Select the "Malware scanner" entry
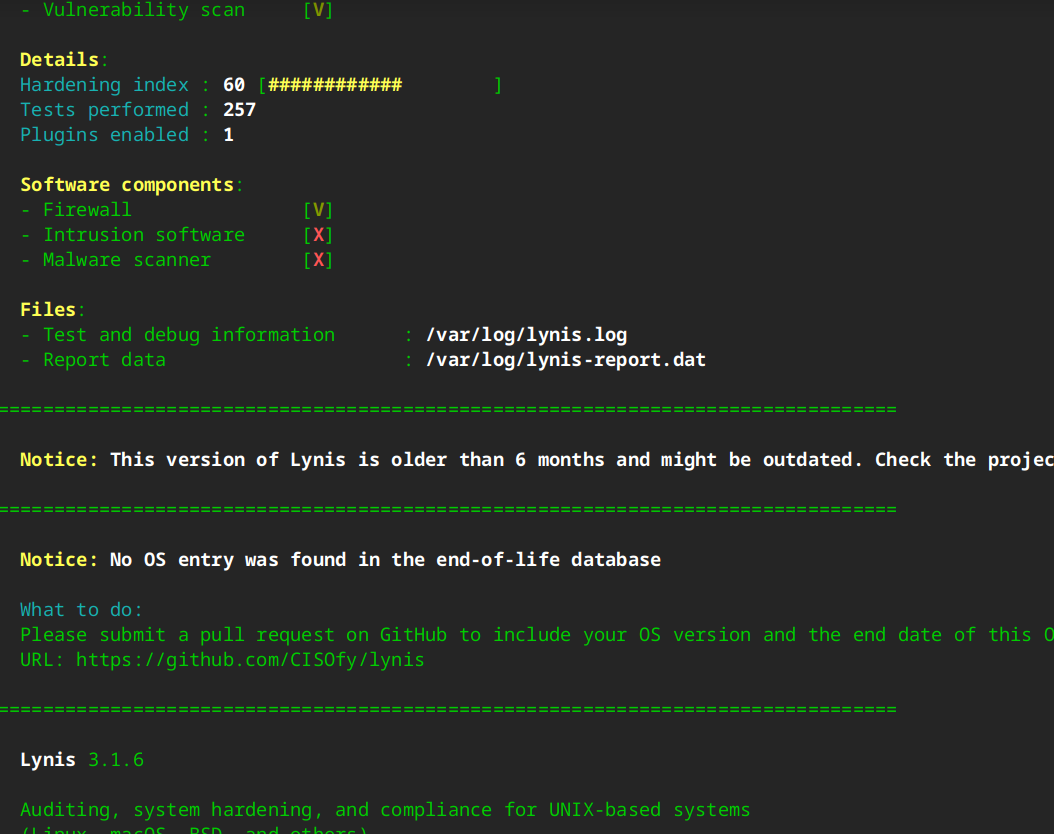This screenshot has height=834, width=1054. point(127,259)
